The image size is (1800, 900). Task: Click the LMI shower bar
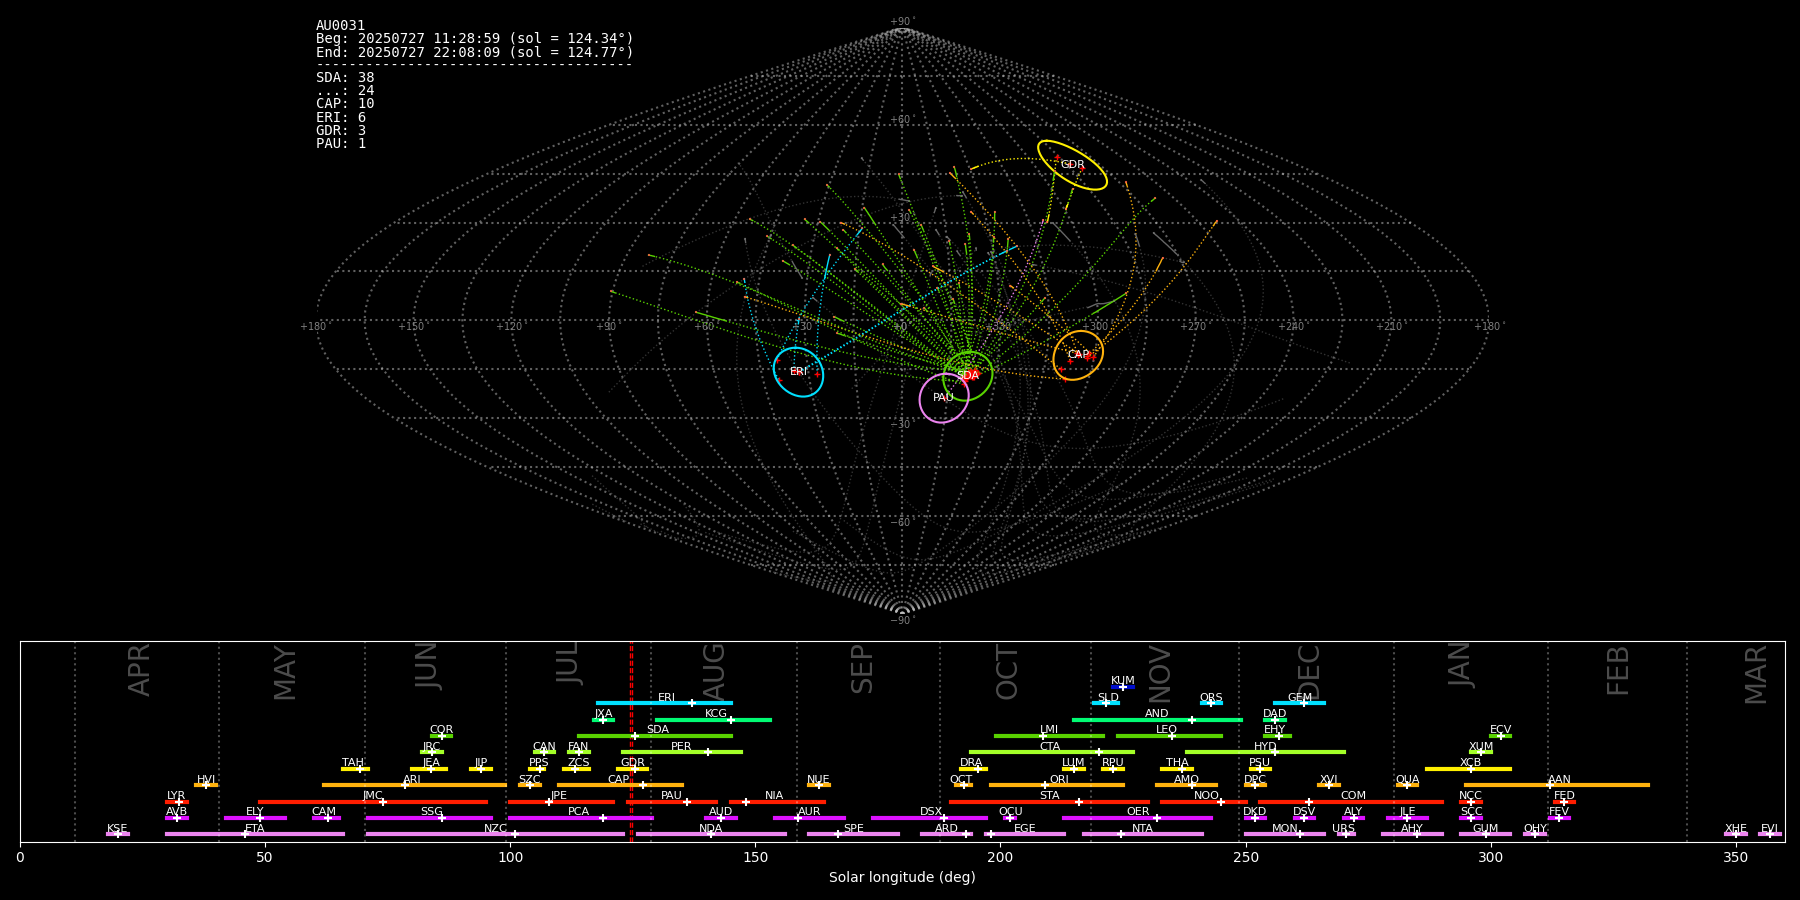(1049, 736)
